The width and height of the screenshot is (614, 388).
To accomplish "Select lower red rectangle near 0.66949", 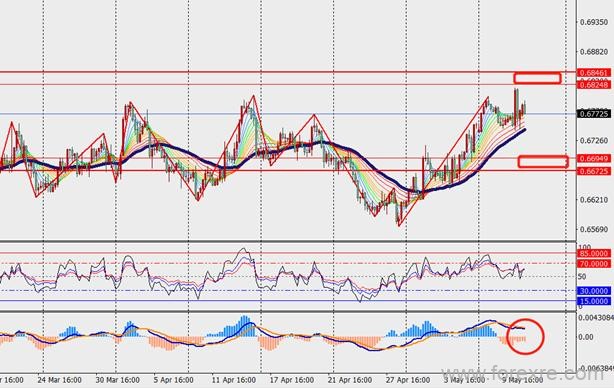I will [x=543, y=161].
